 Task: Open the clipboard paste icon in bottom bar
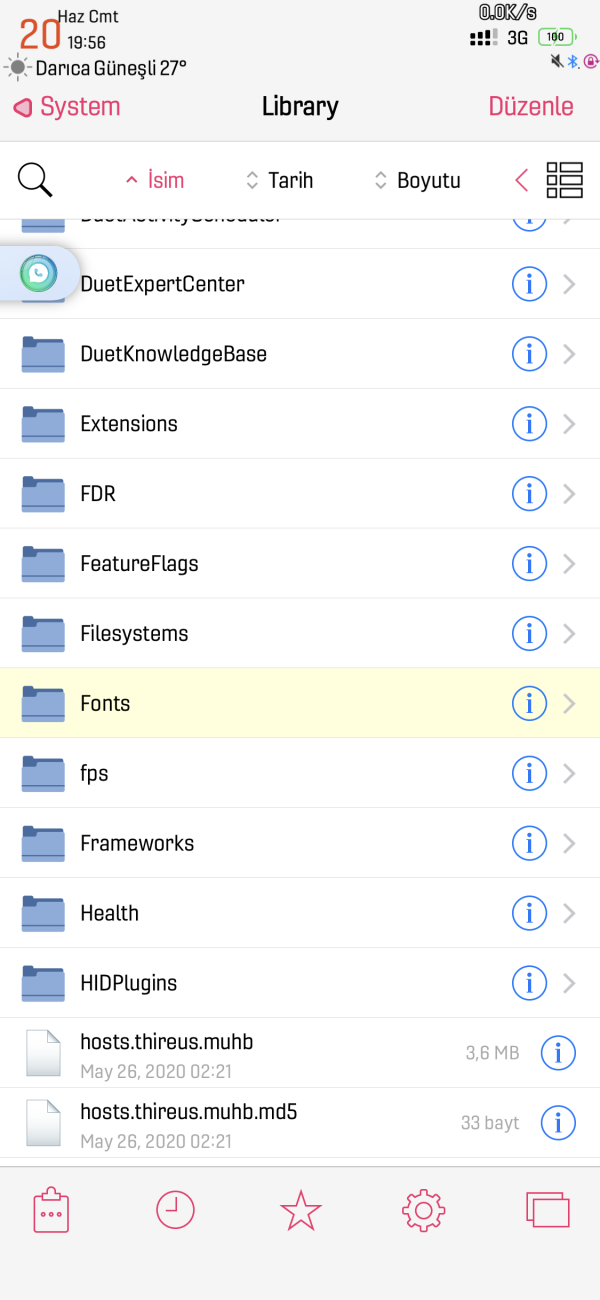51,1211
